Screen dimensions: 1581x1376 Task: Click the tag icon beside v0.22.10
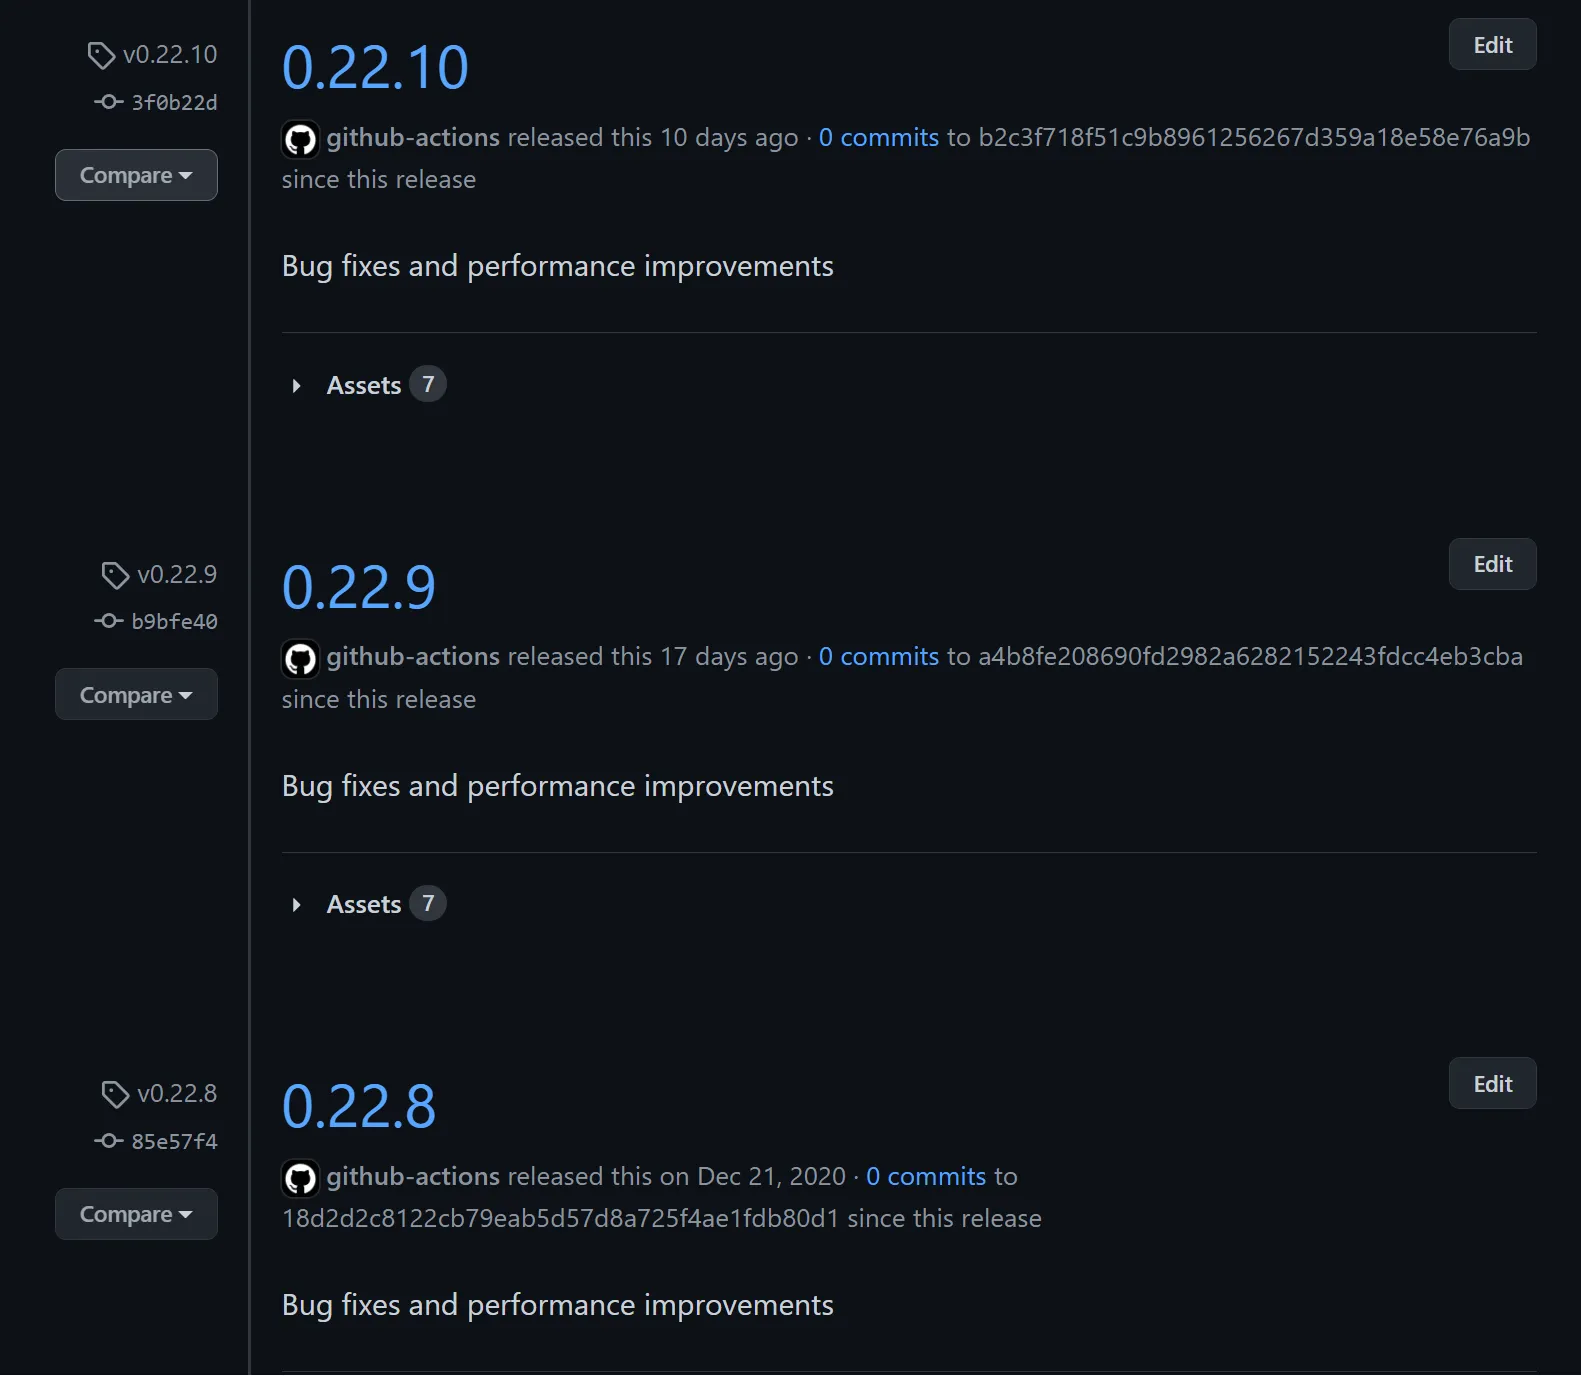pos(101,55)
